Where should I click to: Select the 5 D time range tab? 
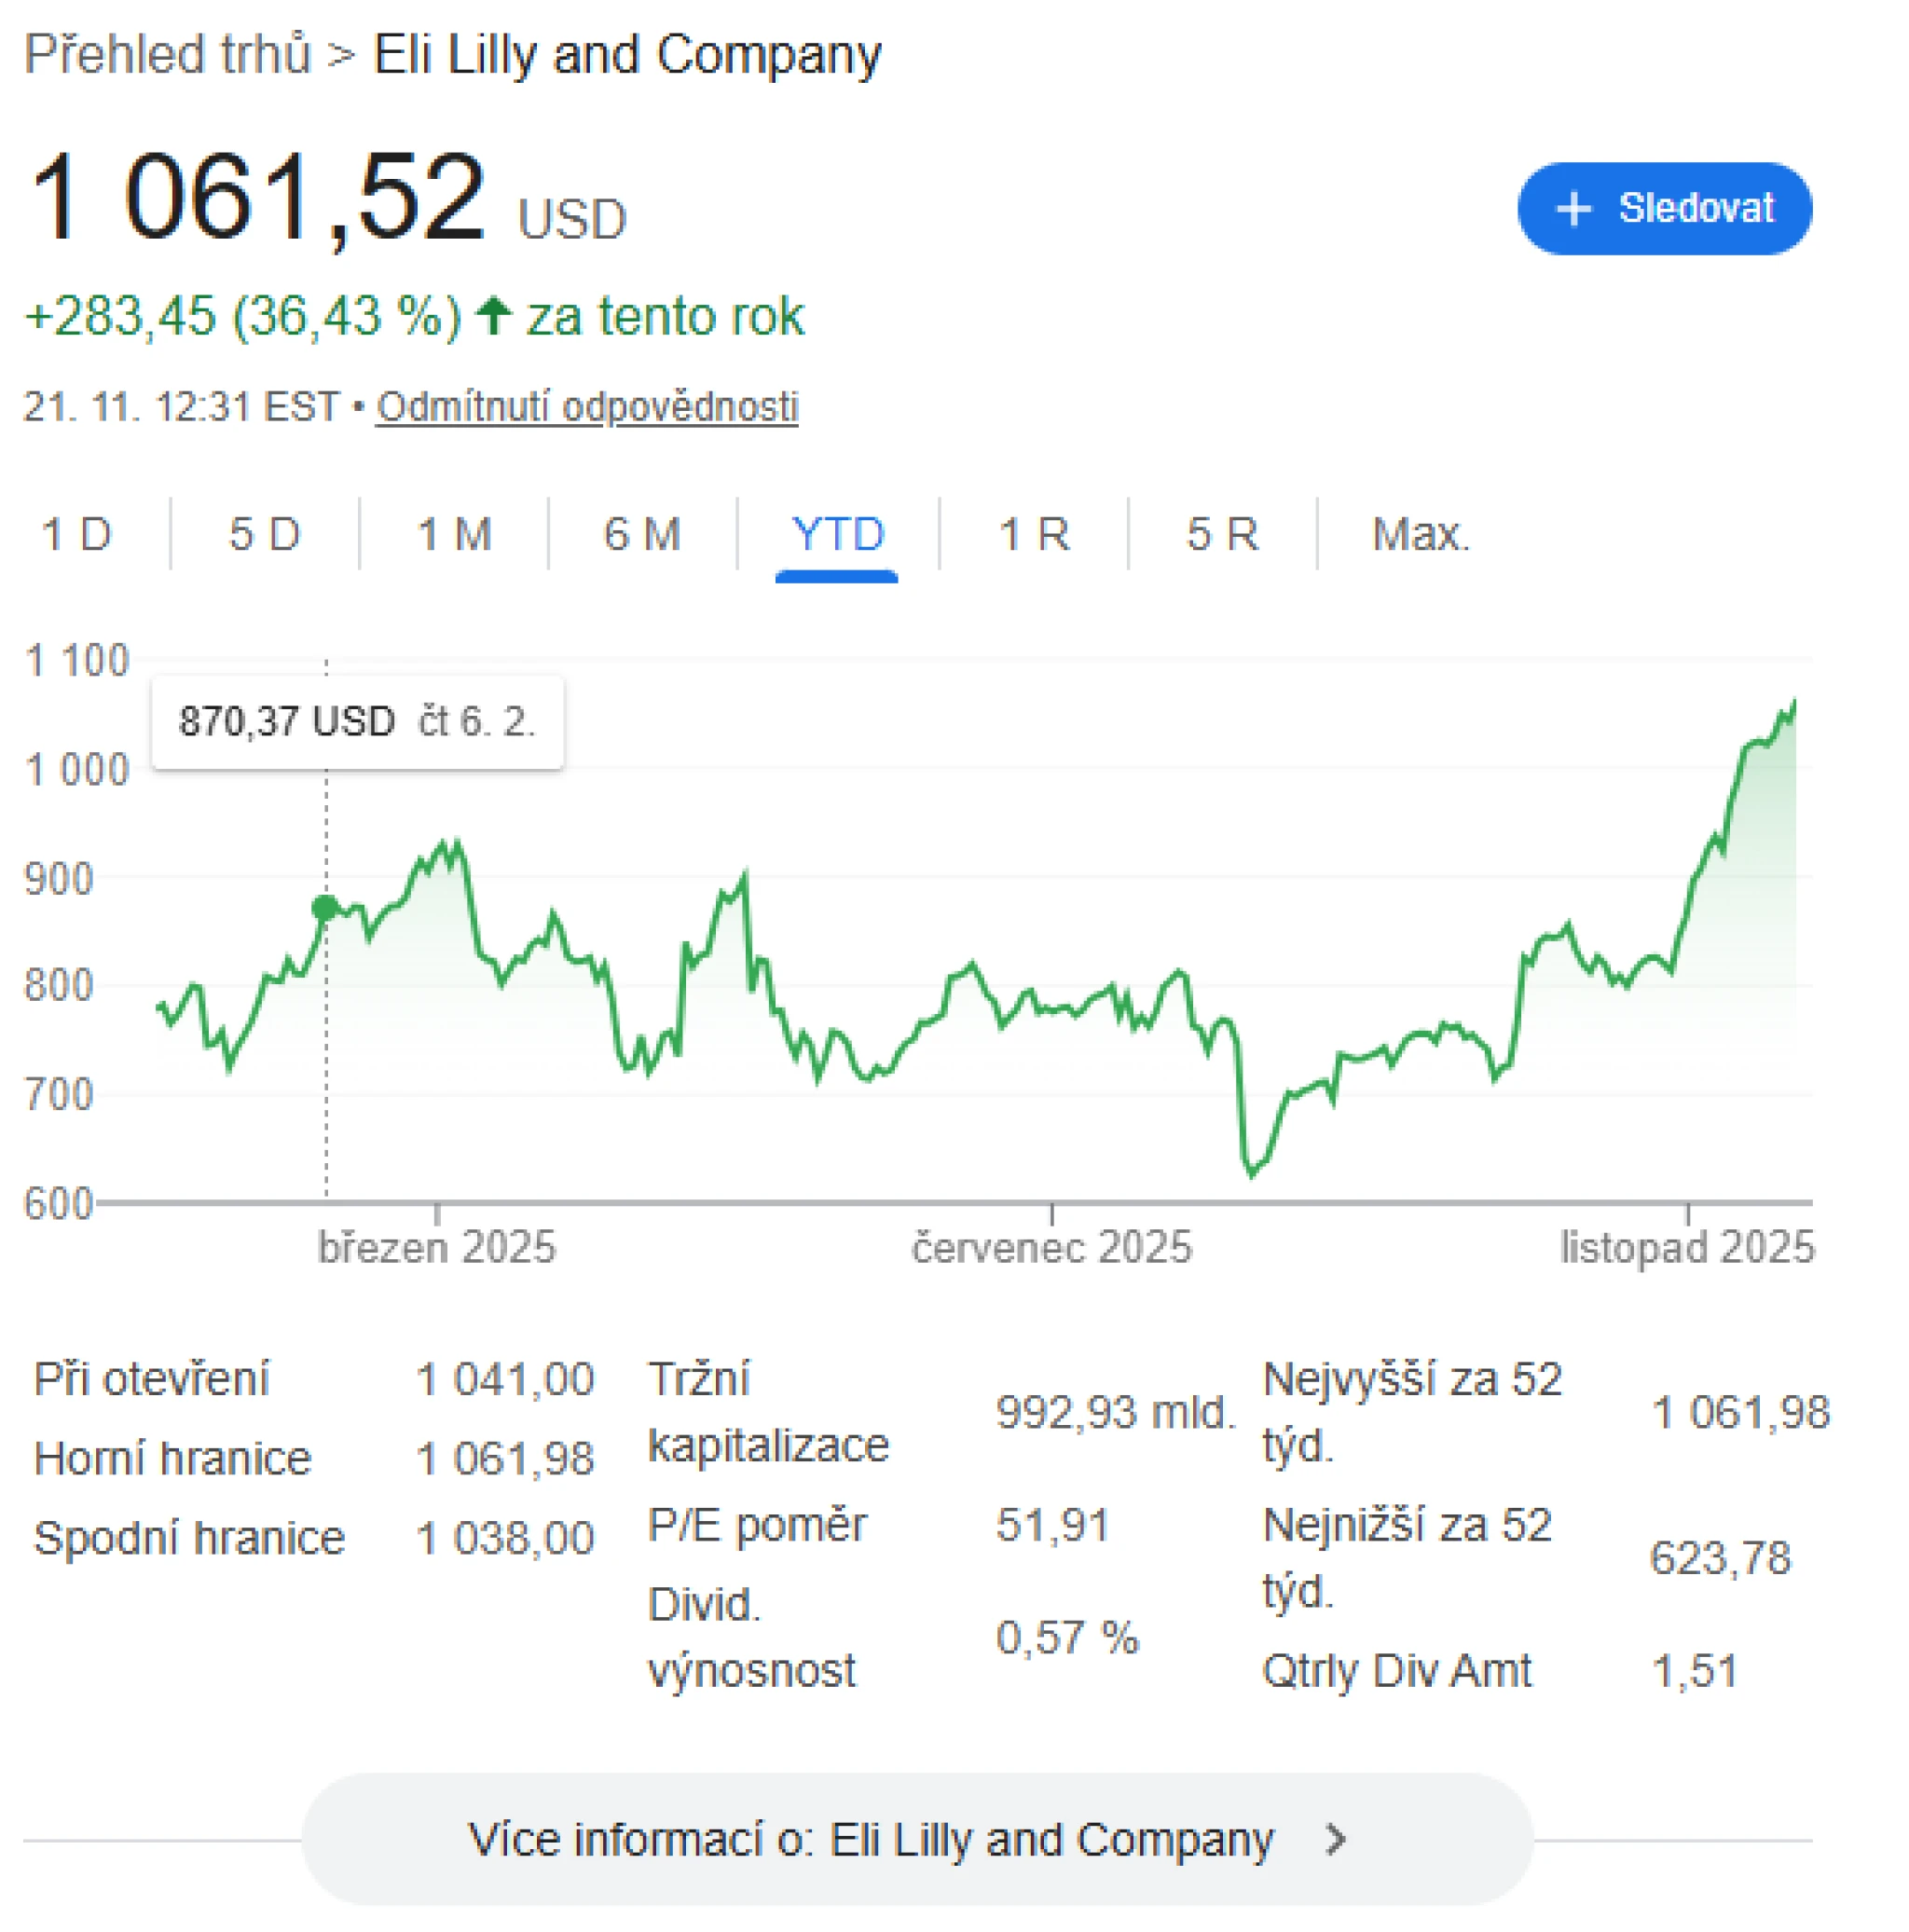(x=264, y=534)
